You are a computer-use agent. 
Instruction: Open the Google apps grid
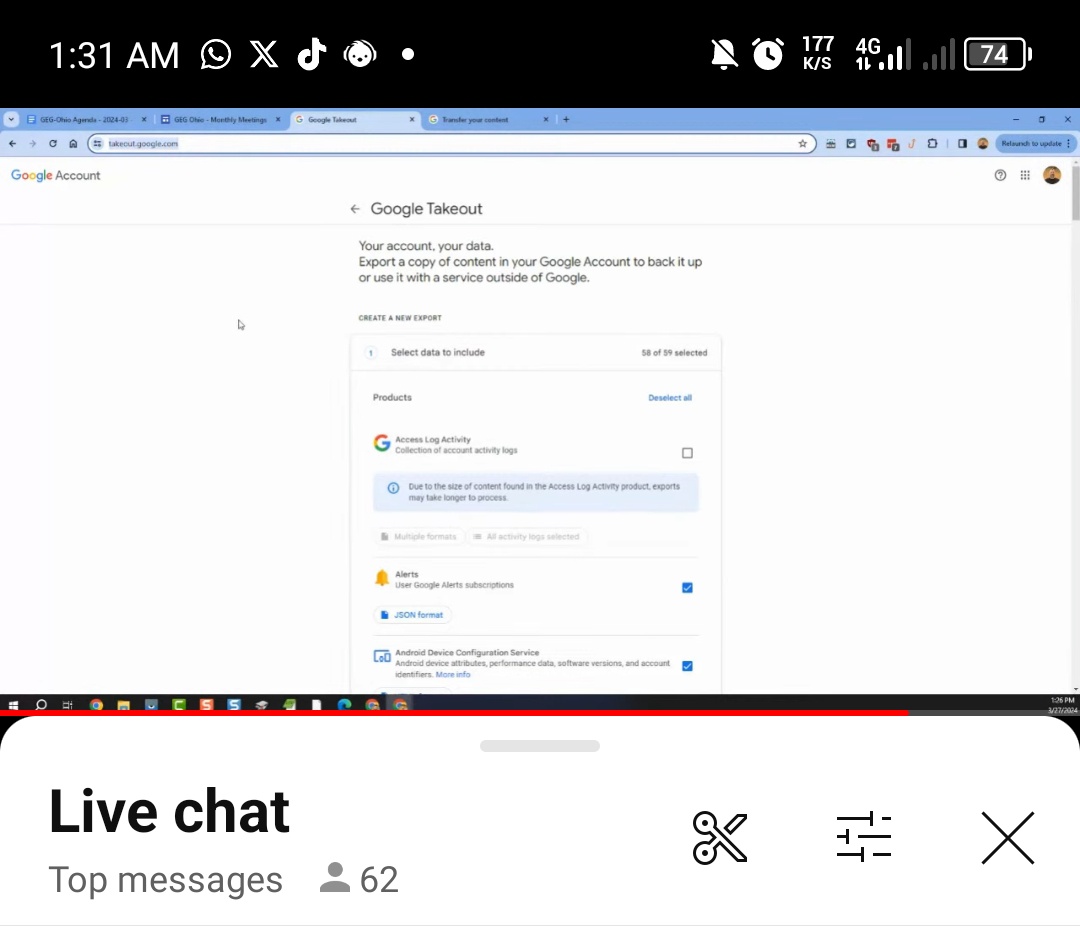coord(1025,175)
